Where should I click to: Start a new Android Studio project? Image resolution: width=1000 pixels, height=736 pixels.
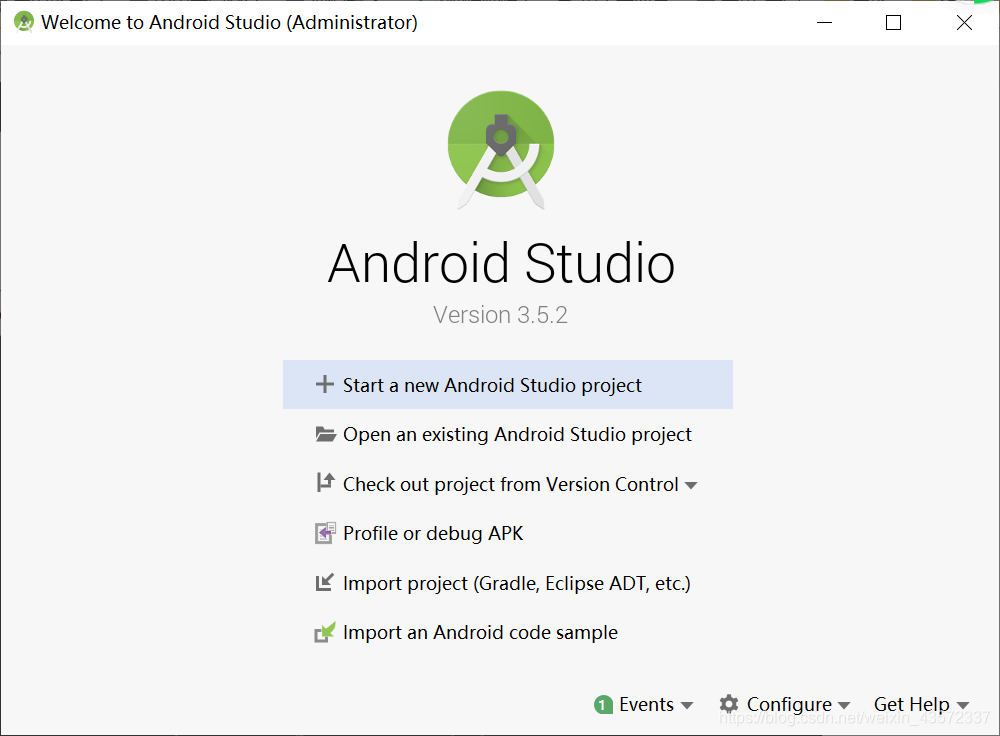click(x=508, y=385)
